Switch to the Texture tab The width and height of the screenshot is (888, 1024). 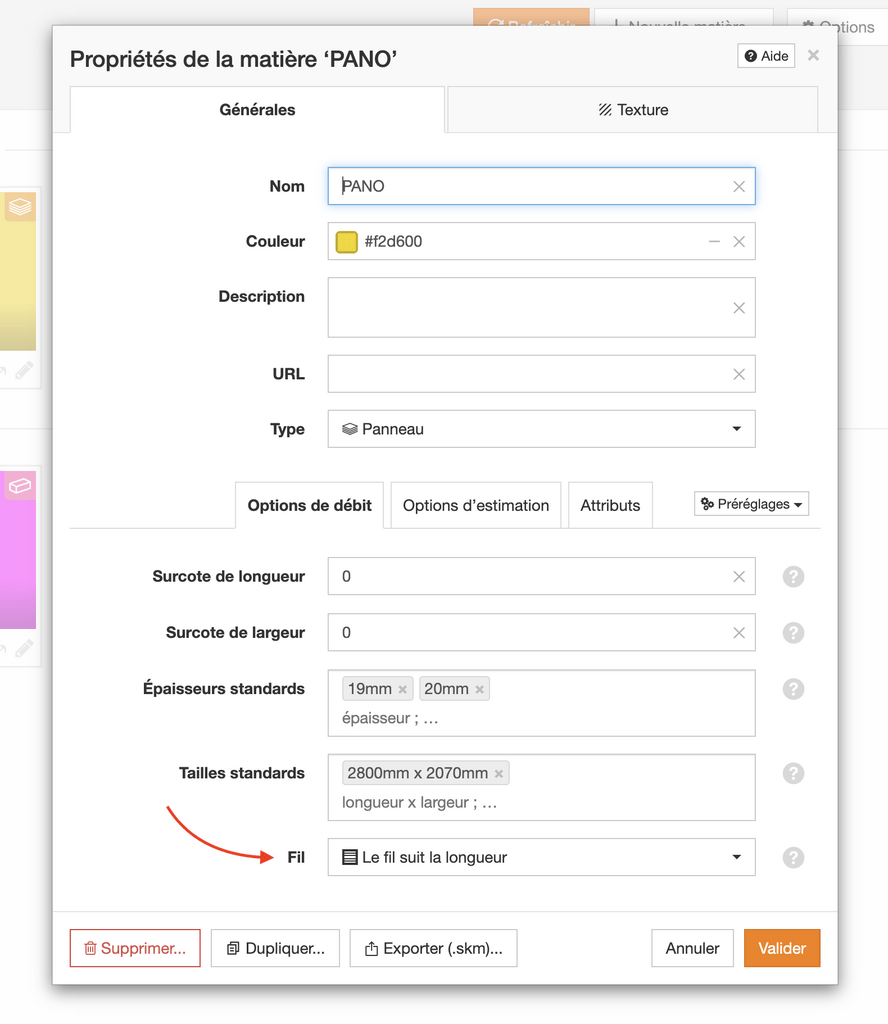632,110
